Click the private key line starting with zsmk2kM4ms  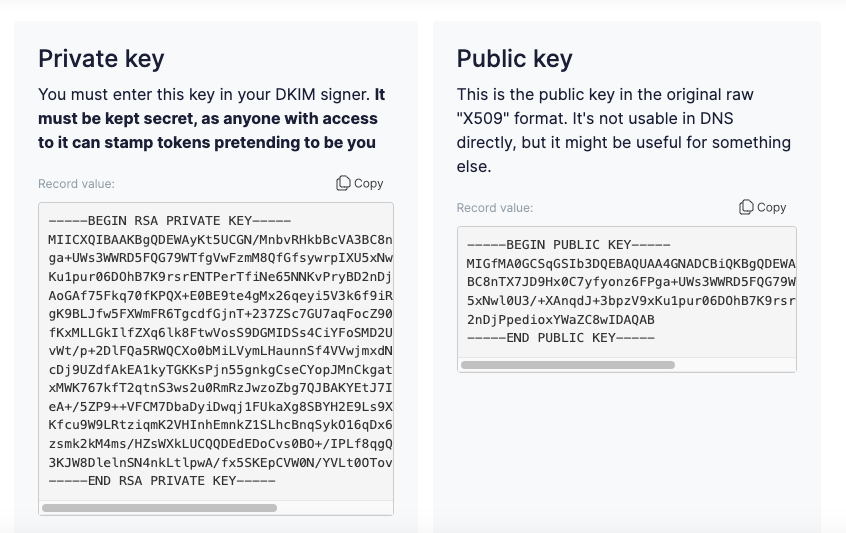tap(220, 443)
